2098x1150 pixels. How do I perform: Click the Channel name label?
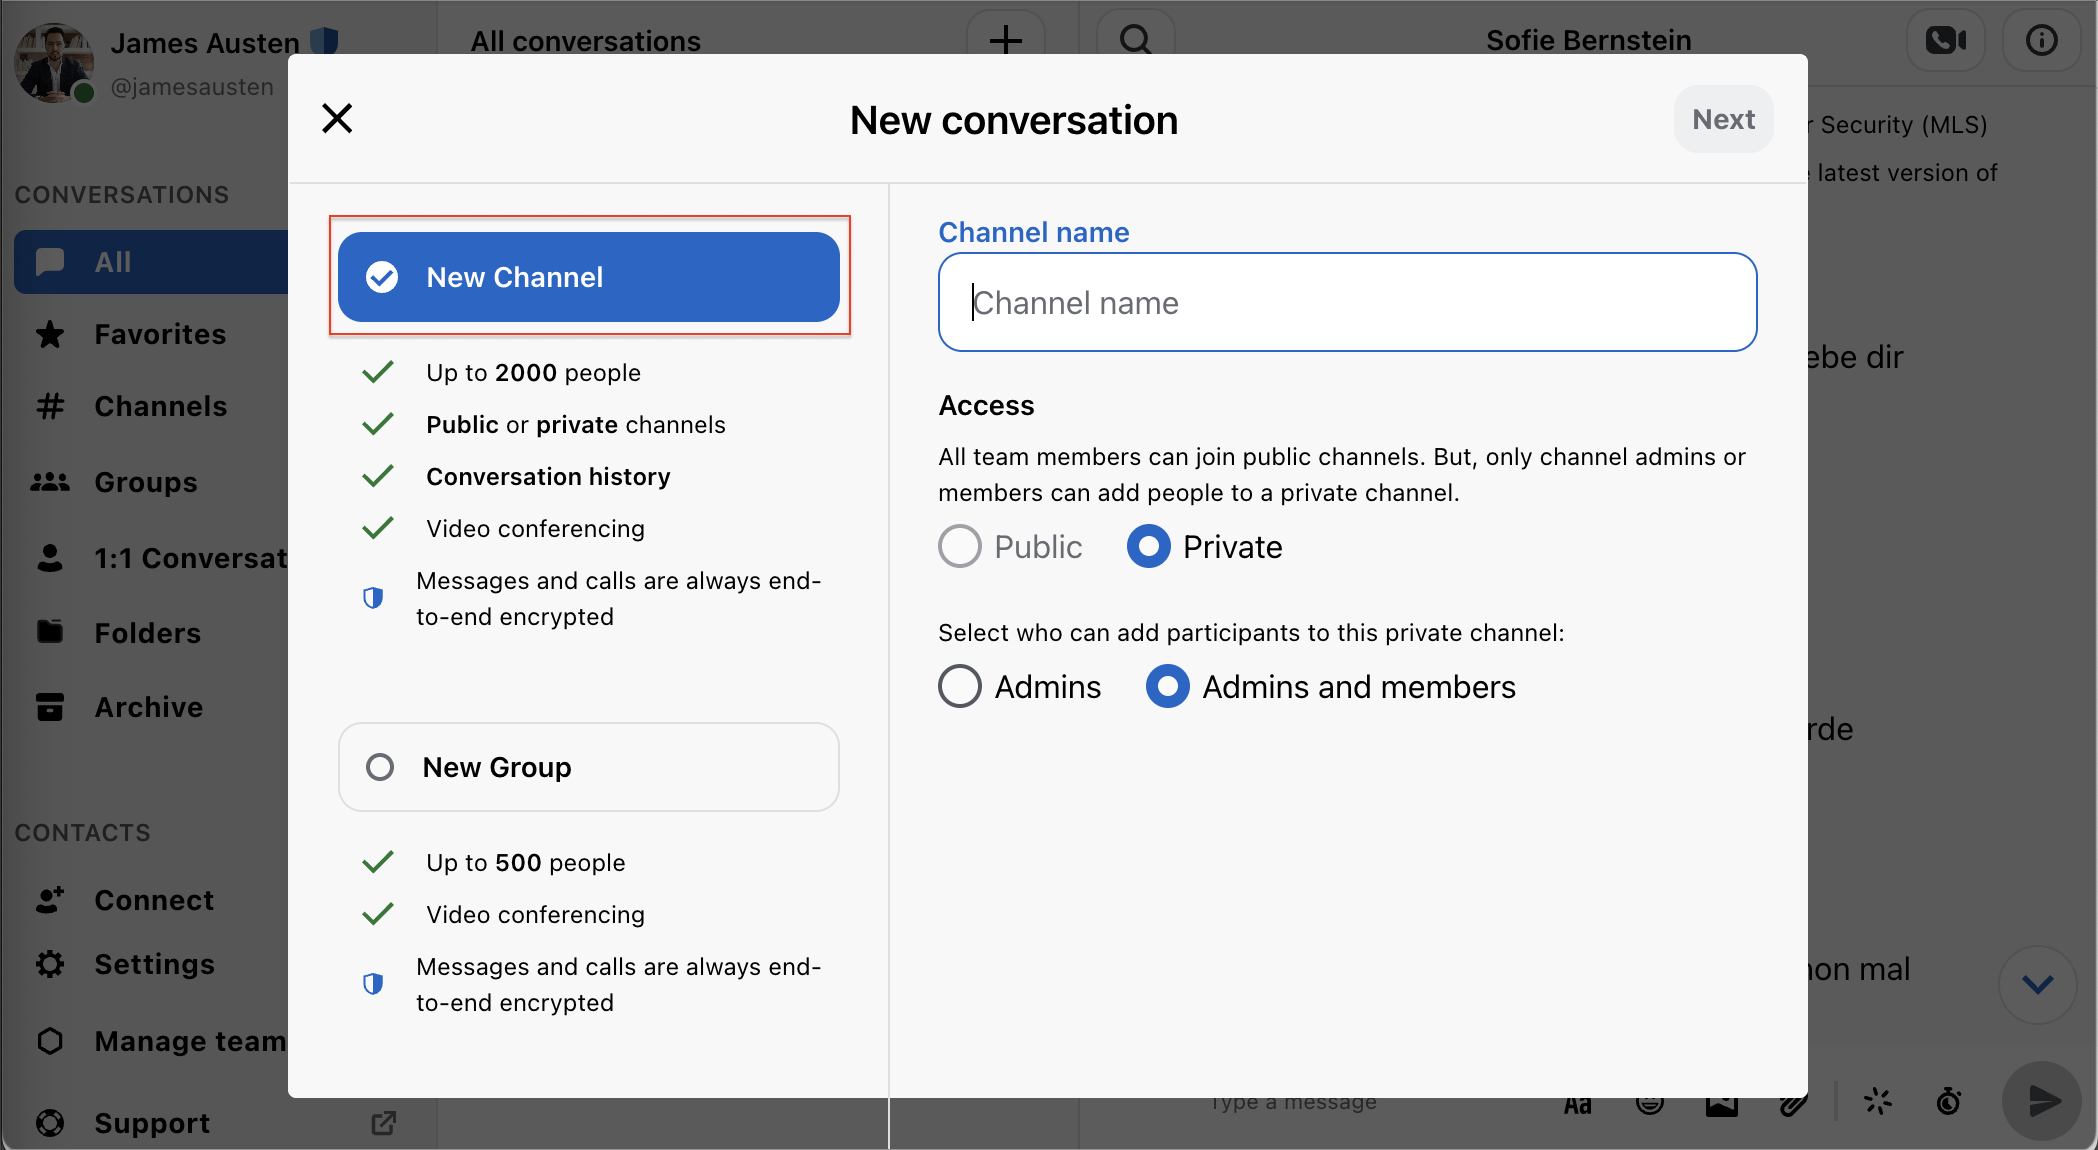1033,232
